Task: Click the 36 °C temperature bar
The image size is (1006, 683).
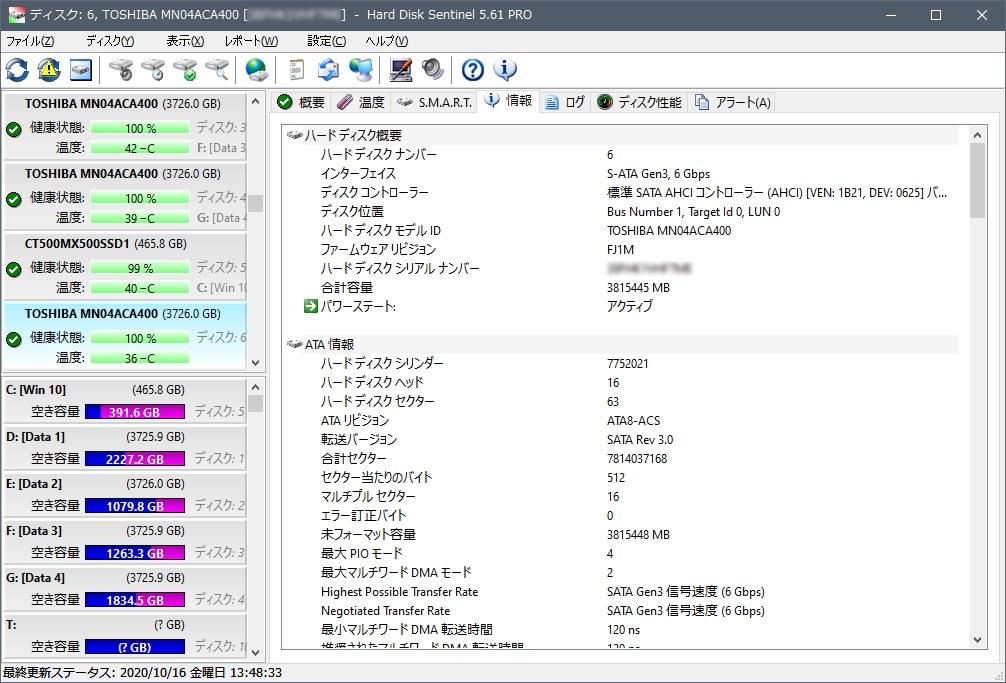Action: [x=140, y=358]
